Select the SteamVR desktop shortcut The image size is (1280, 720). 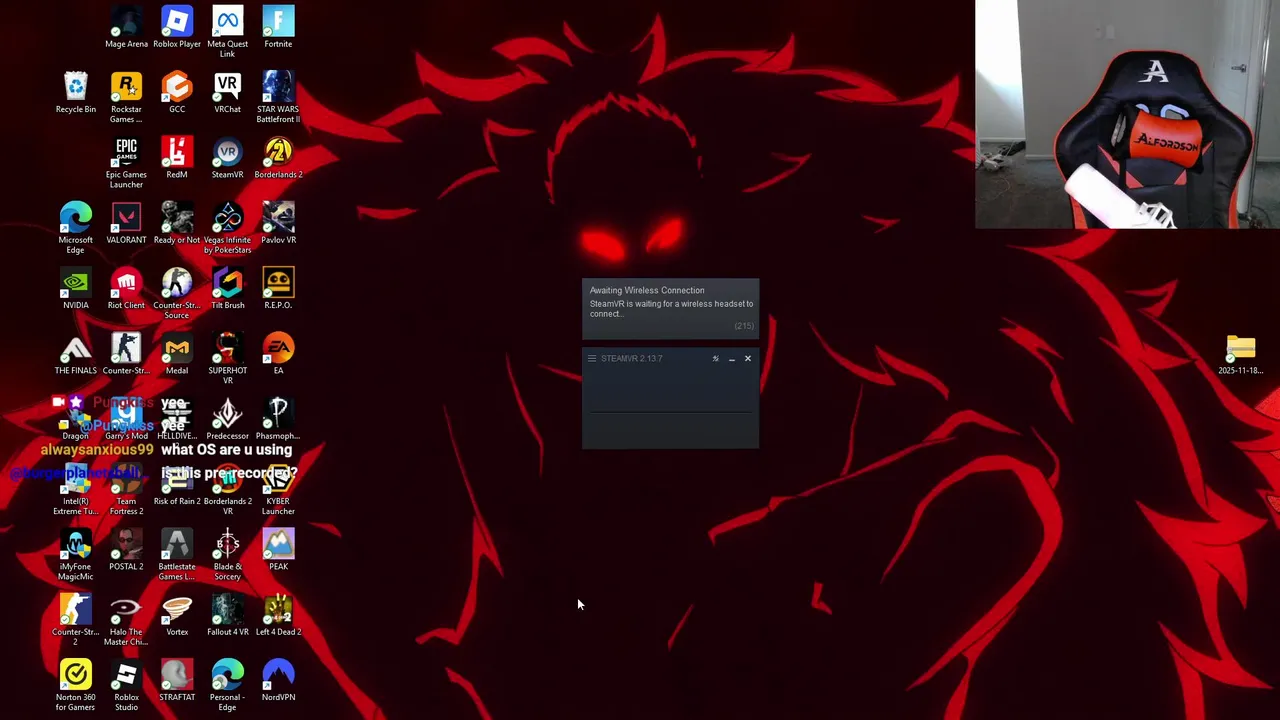pos(227,158)
